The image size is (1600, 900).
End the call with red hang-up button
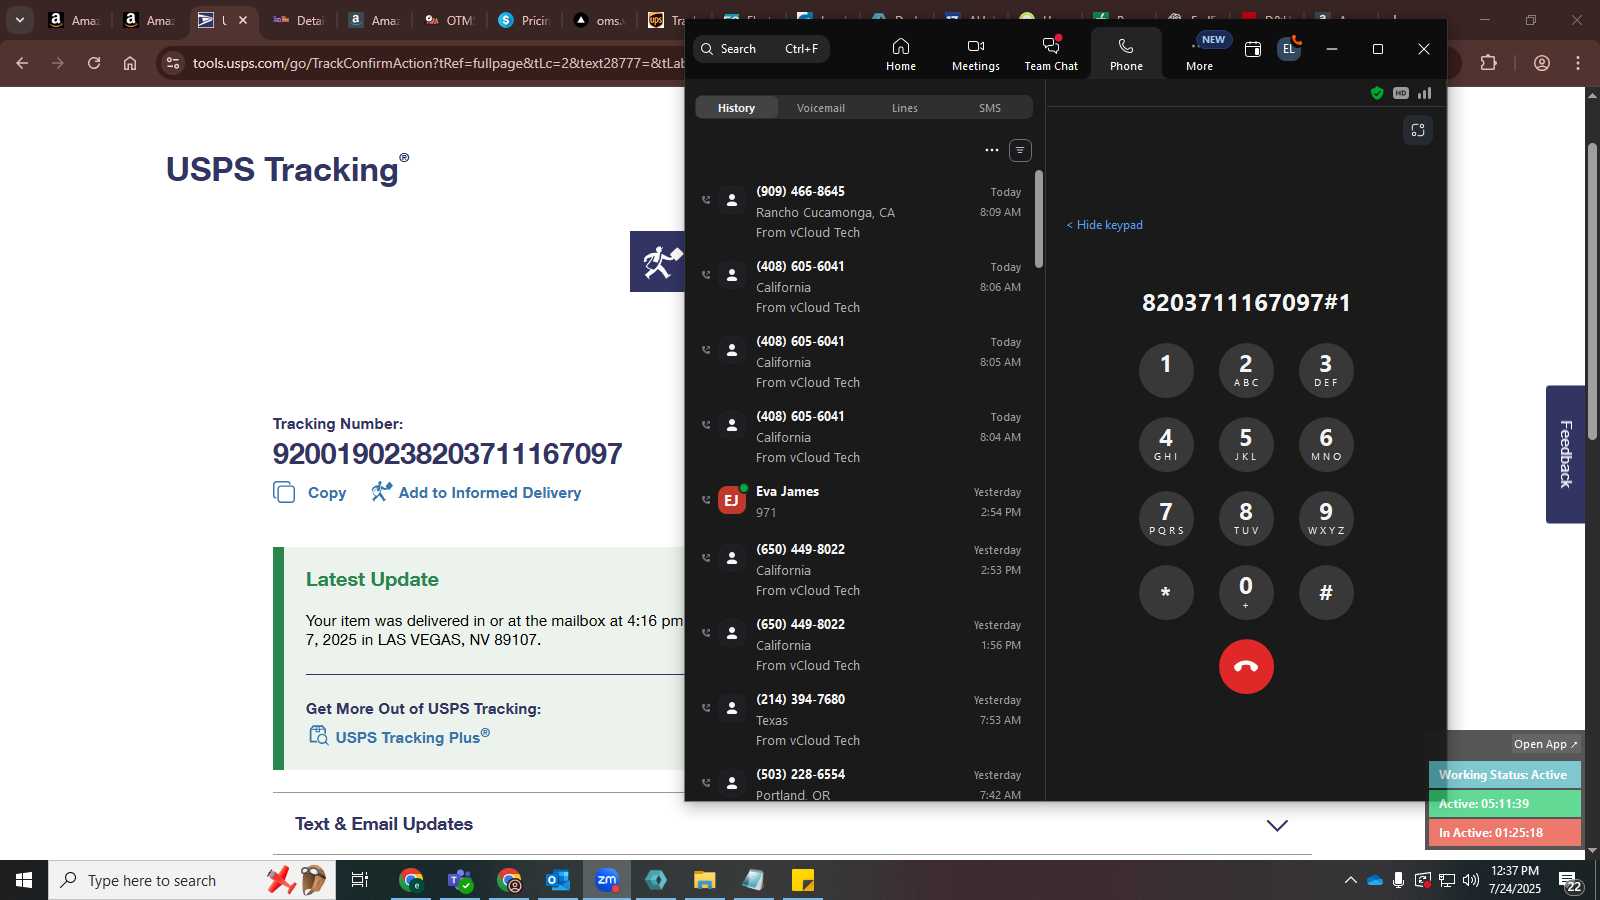pos(1246,666)
